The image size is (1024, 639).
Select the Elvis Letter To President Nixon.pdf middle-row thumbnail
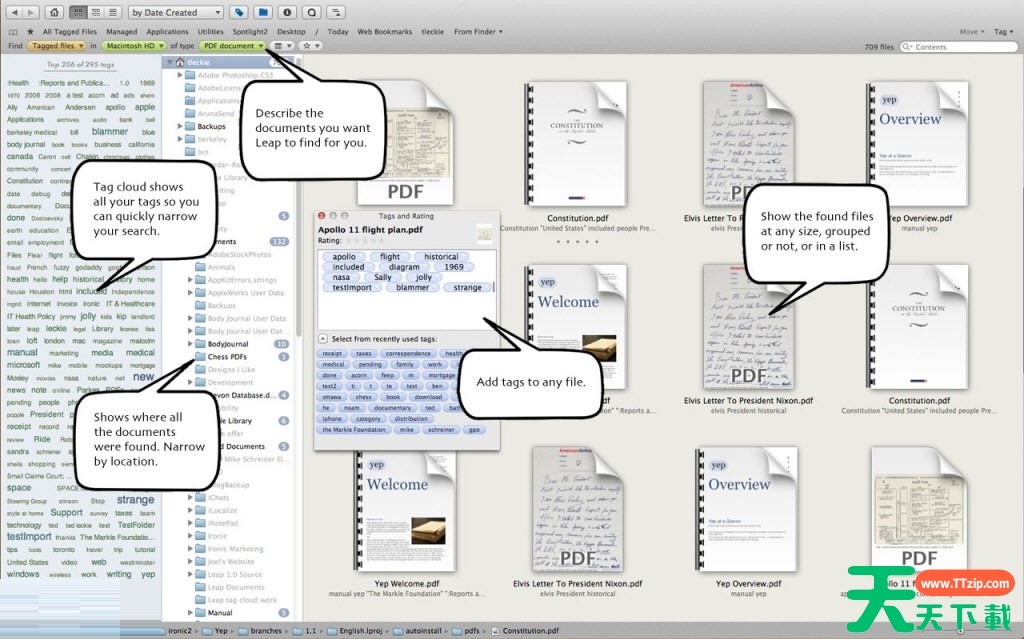click(748, 327)
